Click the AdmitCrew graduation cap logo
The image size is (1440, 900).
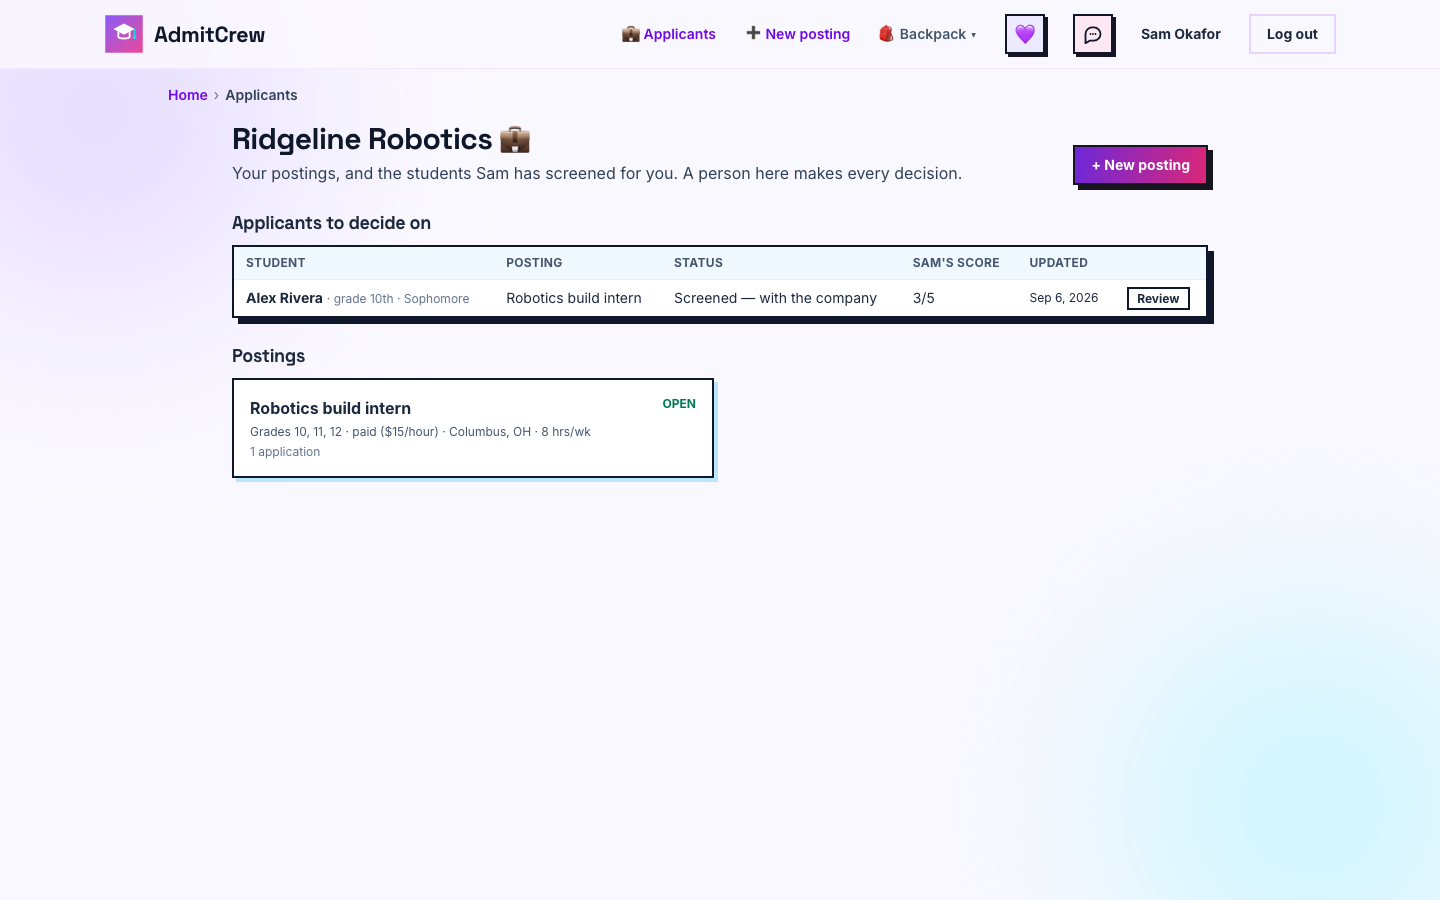124,34
